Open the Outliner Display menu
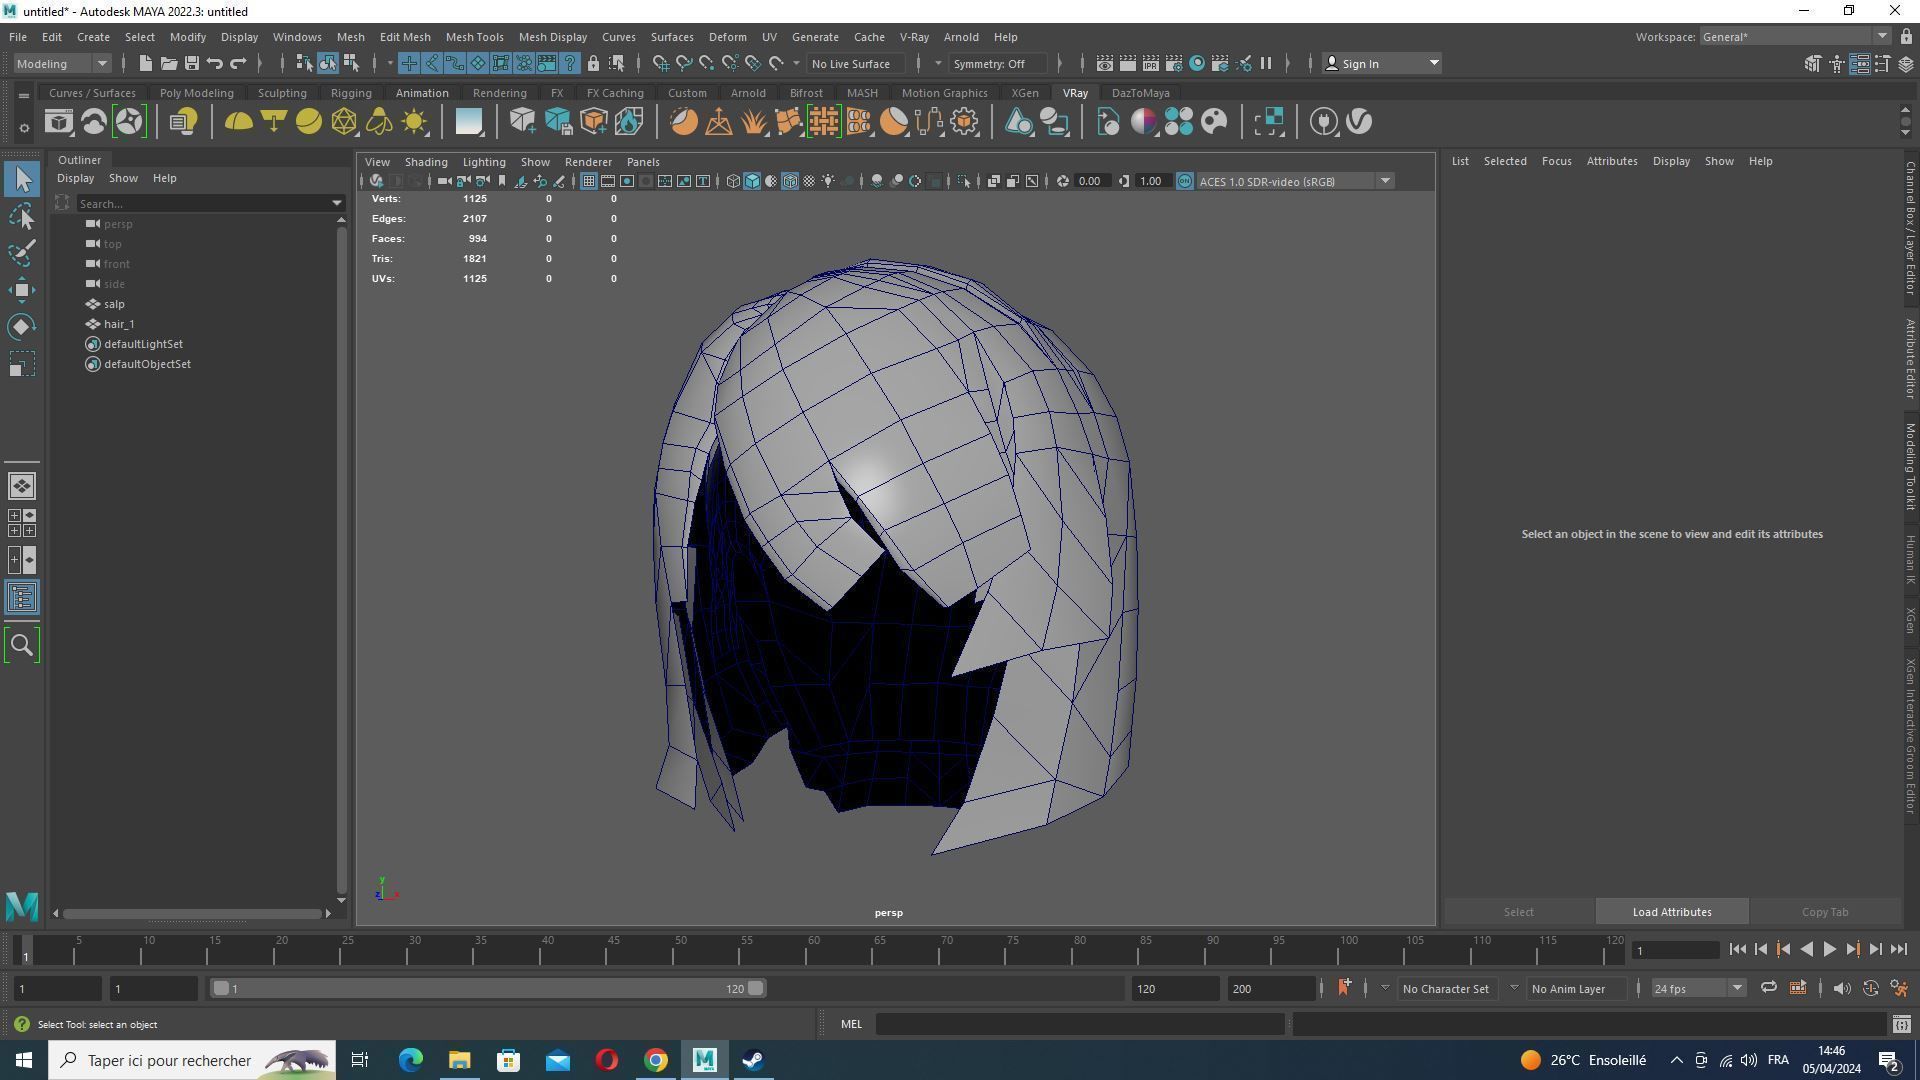Image resolution: width=1920 pixels, height=1080 pixels. (x=75, y=179)
